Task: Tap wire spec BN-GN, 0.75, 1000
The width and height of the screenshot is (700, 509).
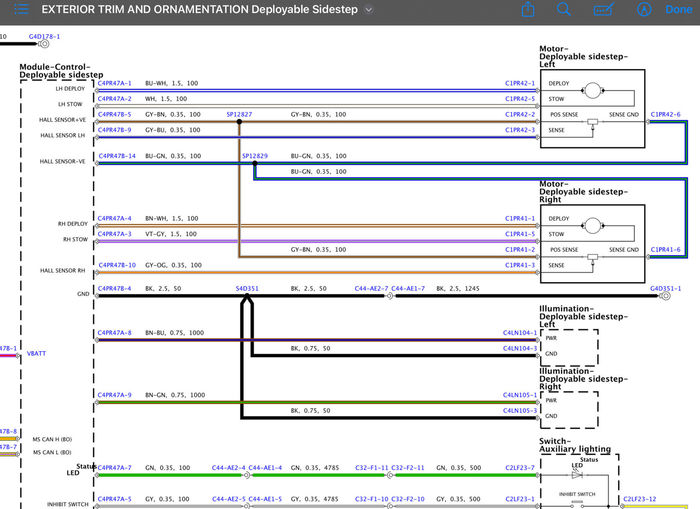Action: 175,395
